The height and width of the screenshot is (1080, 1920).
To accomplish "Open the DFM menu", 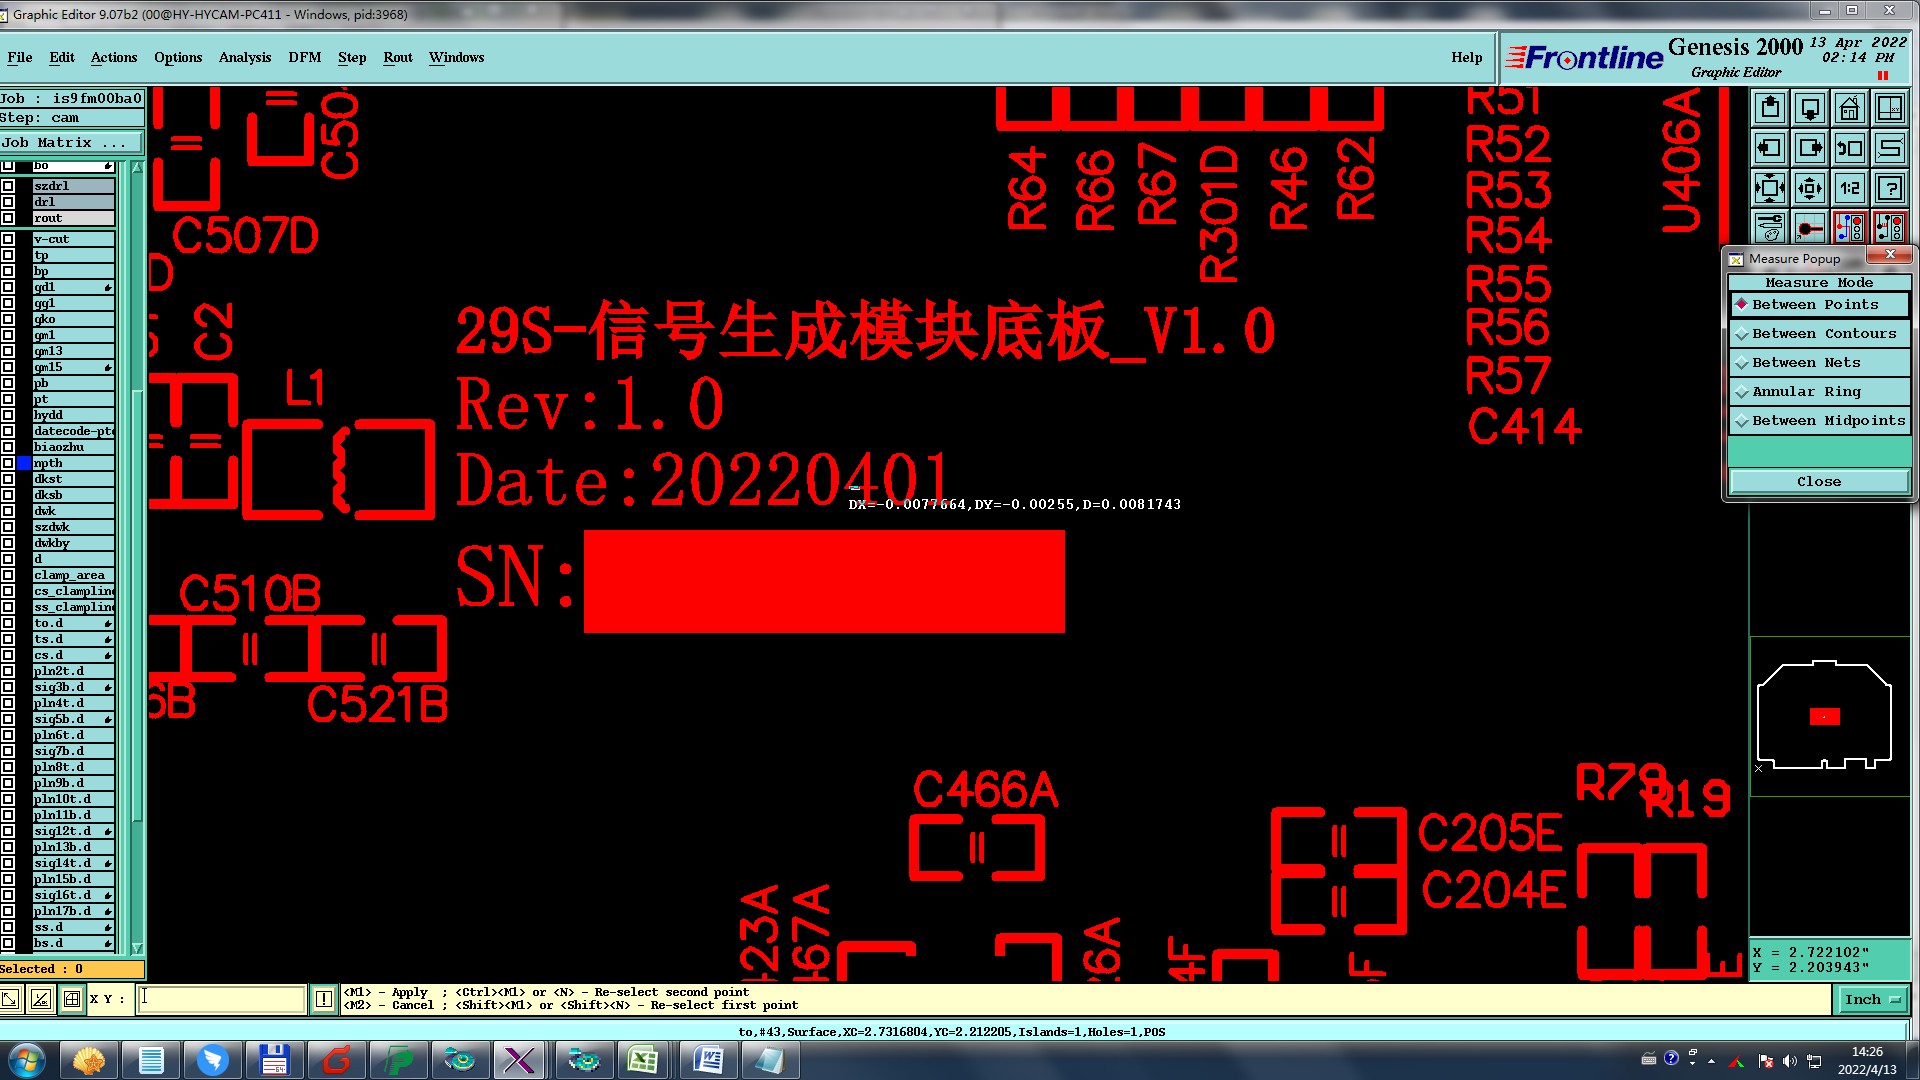I will tap(304, 57).
